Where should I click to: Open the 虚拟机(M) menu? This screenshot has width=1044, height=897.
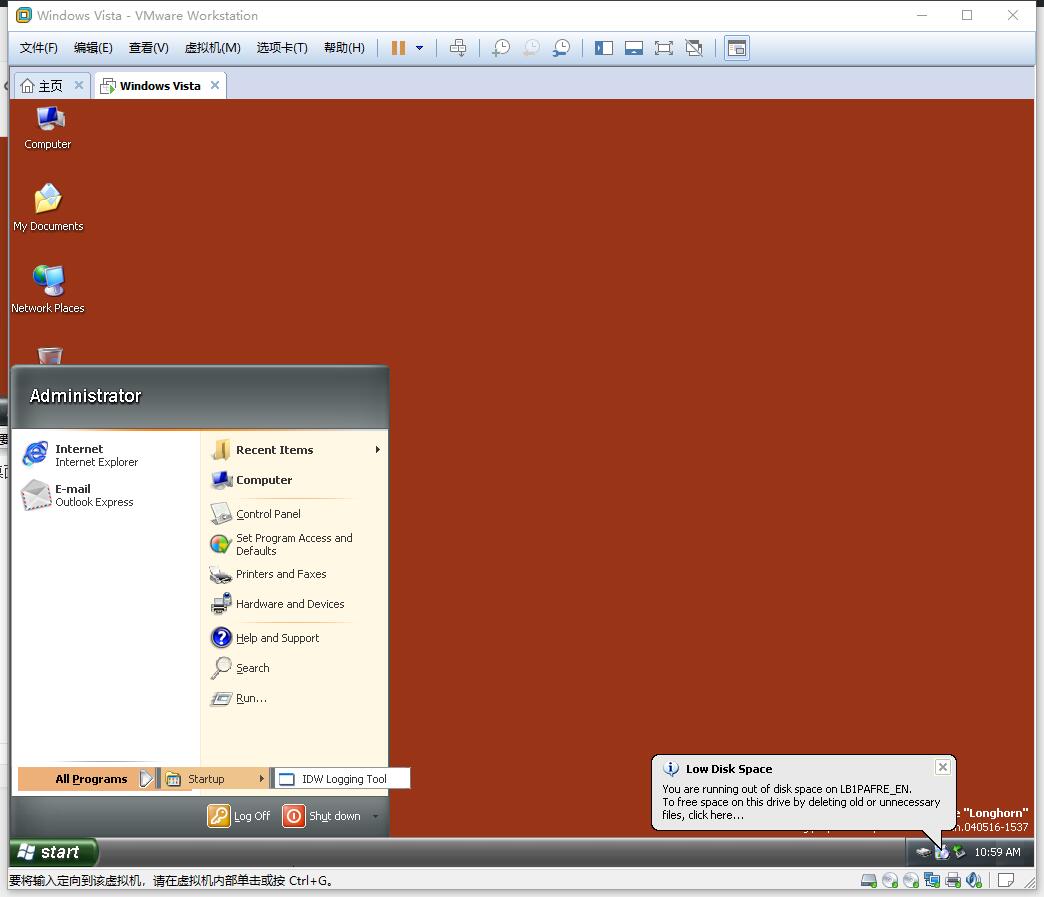click(212, 48)
